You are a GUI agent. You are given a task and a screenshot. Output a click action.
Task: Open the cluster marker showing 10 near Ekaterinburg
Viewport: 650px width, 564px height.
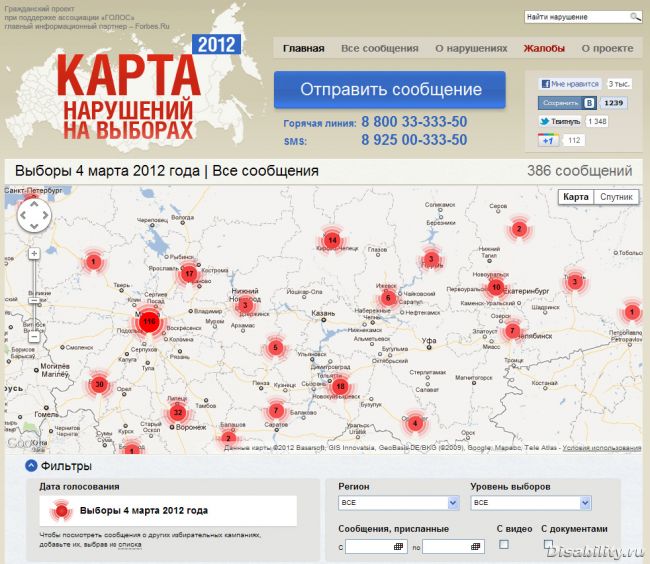496,287
